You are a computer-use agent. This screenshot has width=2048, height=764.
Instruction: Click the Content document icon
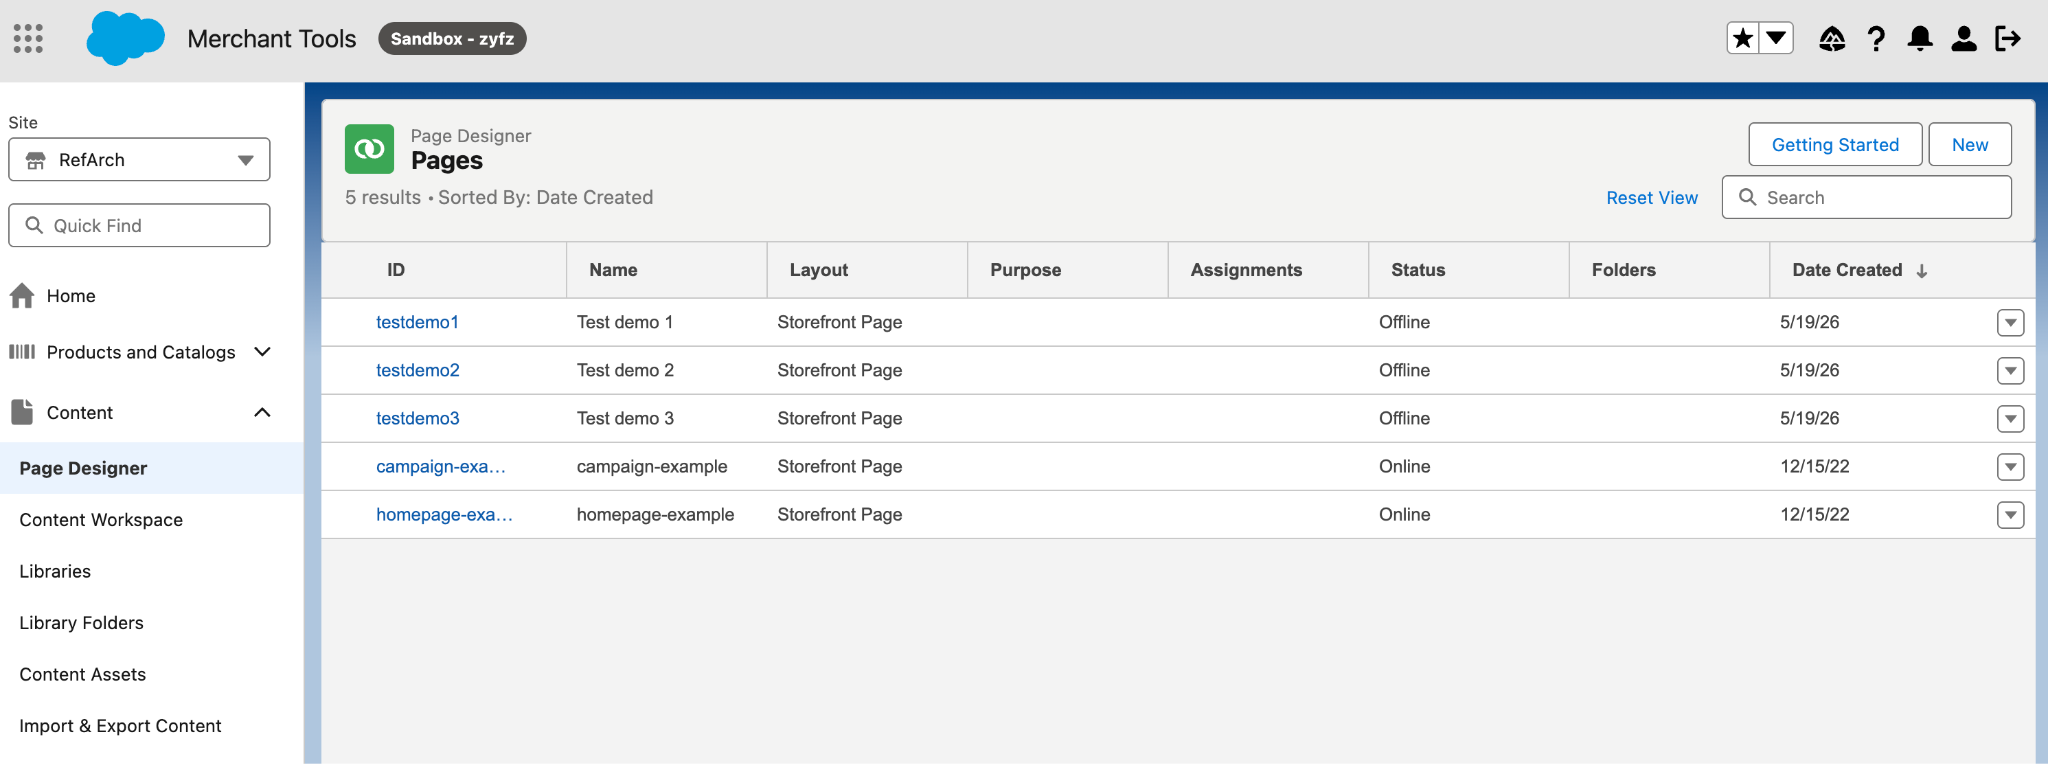pos(22,412)
